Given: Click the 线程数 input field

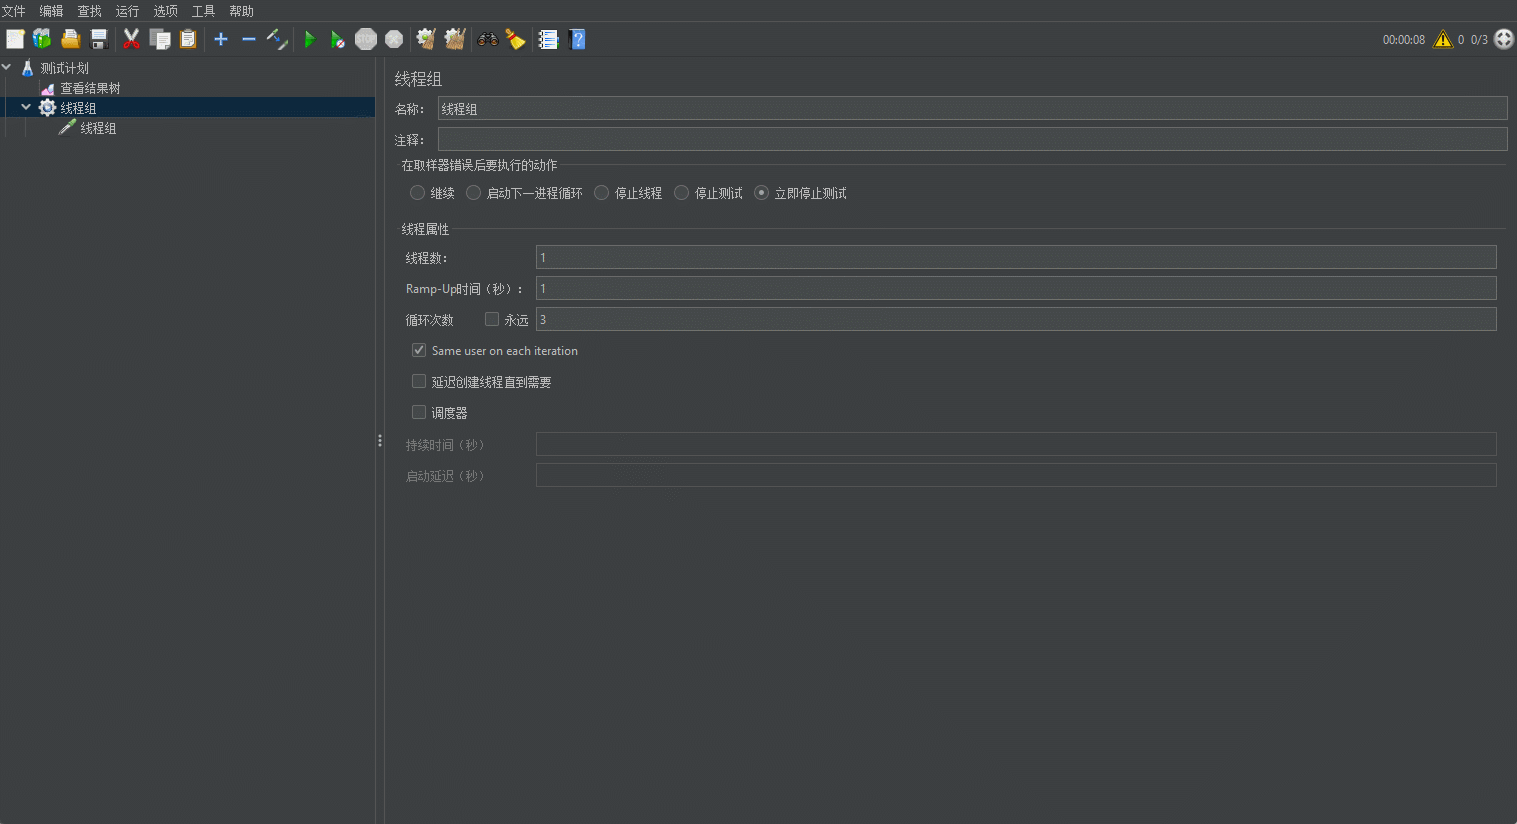Looking at the screenshot, I should (x=1015, y=258).
